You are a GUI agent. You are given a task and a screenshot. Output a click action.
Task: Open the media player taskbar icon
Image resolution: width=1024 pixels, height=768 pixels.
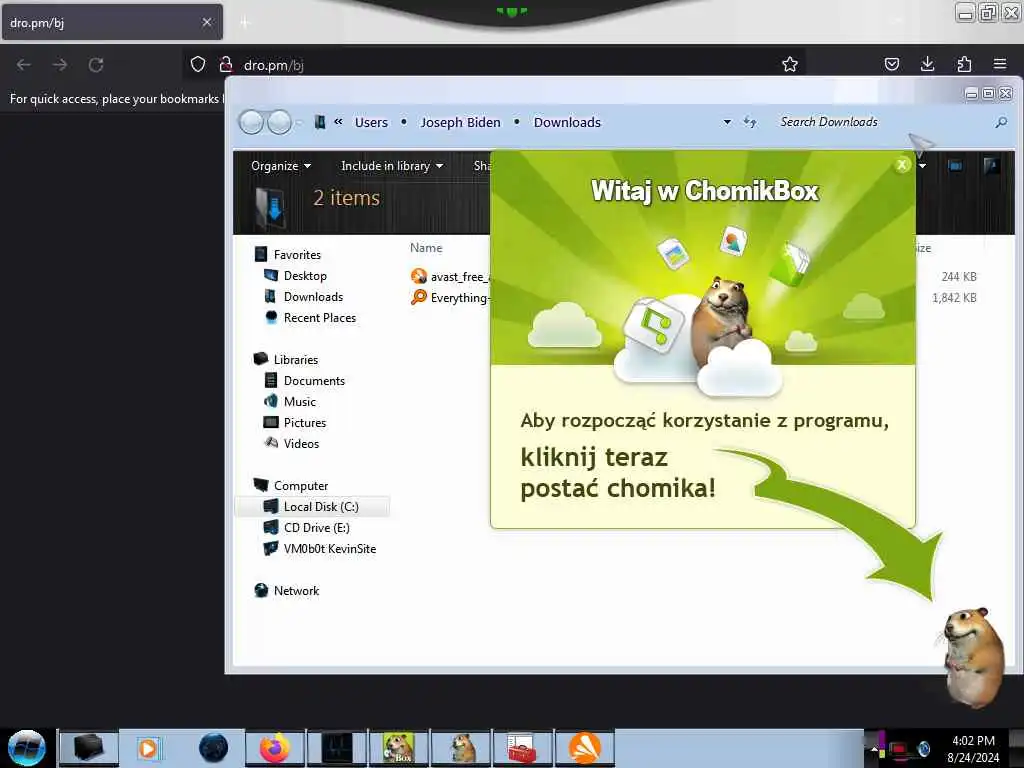148,748
